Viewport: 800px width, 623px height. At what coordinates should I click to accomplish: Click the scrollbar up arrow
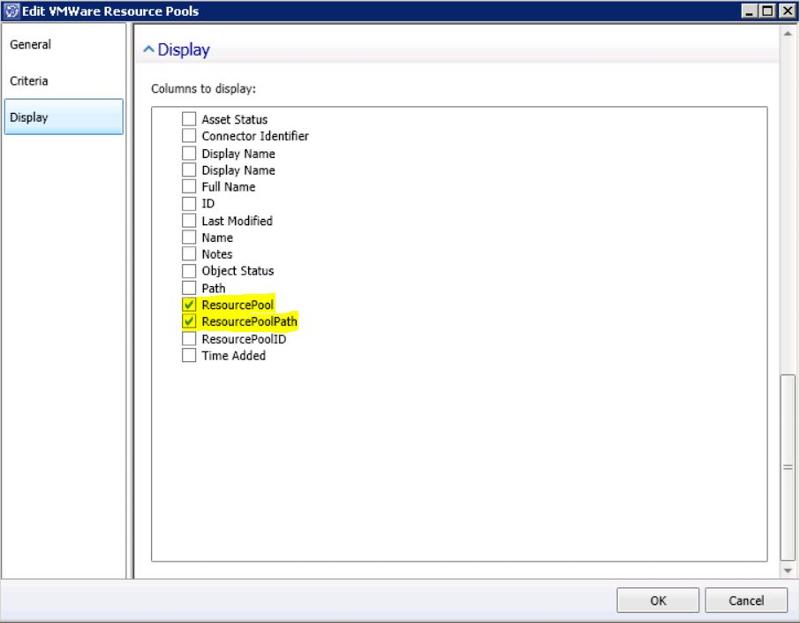[788, 34]
